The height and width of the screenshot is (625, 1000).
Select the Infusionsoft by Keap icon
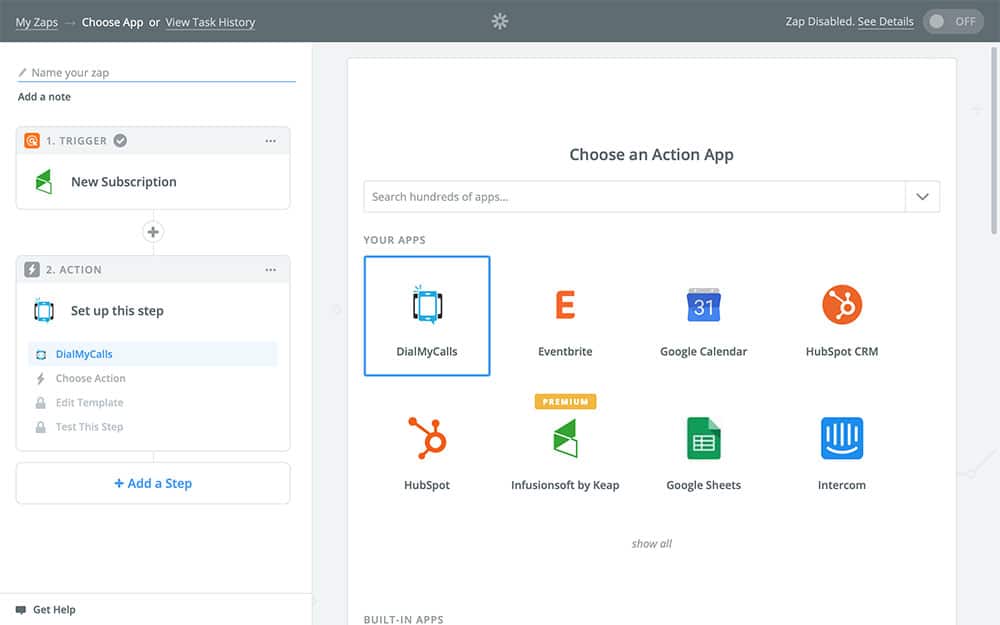pyautogui.click(x=565, y=439)
